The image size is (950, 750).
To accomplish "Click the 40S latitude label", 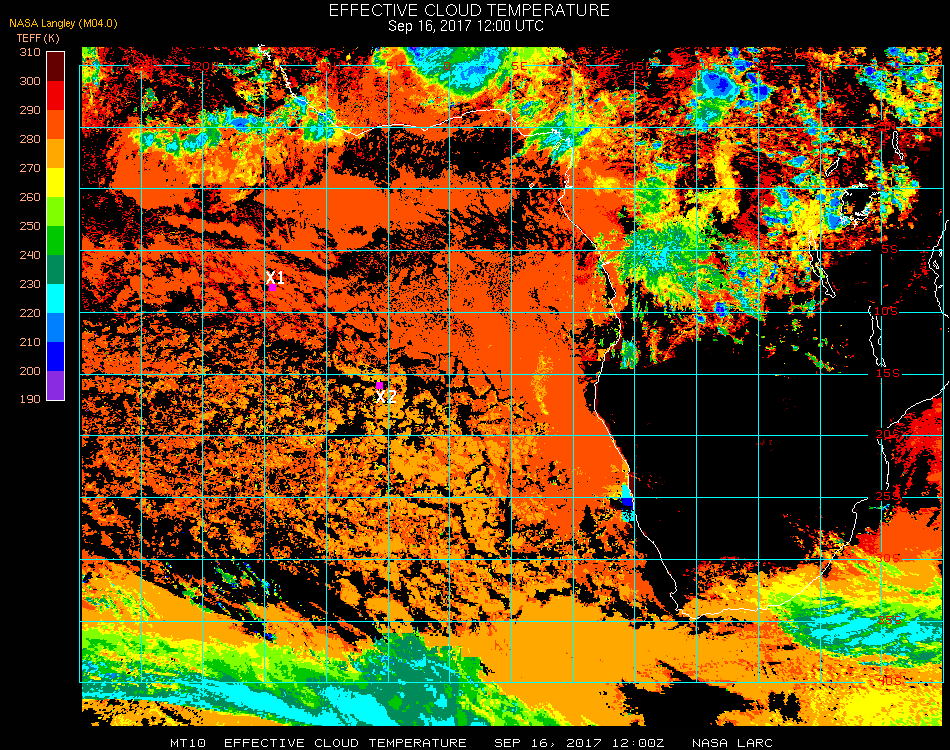I will pos(890,682).
